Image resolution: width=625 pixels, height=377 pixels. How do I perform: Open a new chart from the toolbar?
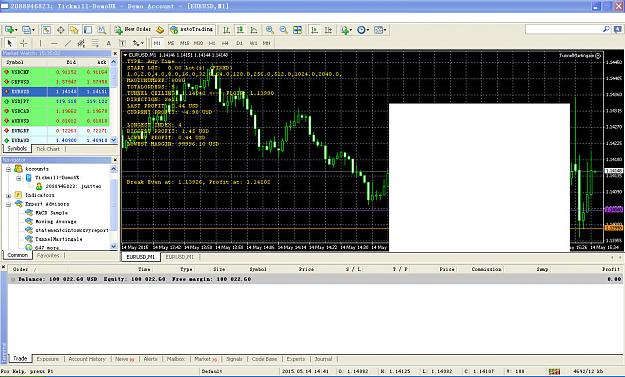coord(9,30)
